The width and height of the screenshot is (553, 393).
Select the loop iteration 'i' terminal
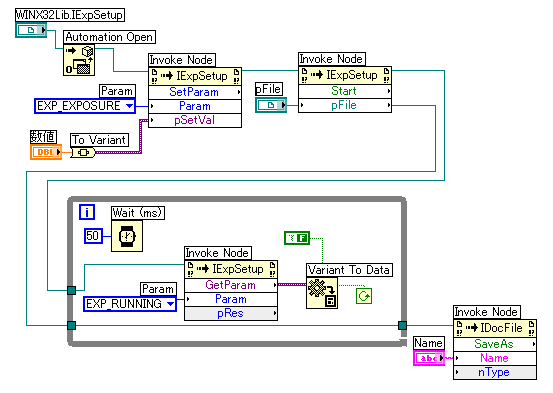tap(87, 212)
